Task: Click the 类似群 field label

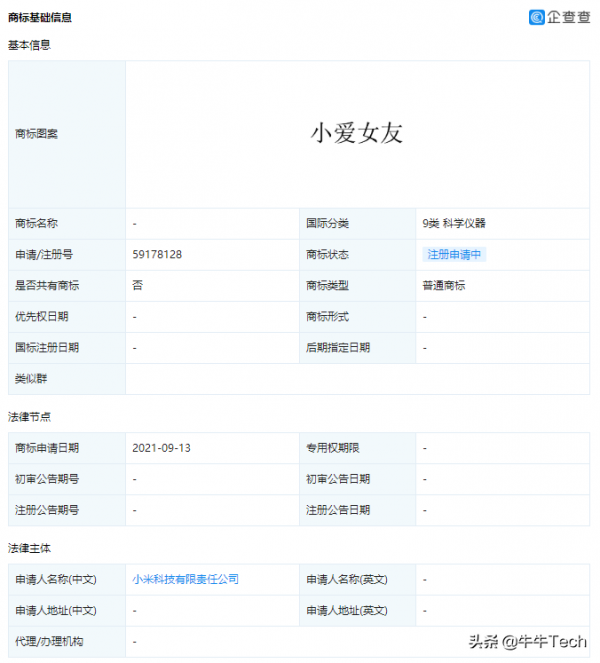Action: 31,378
